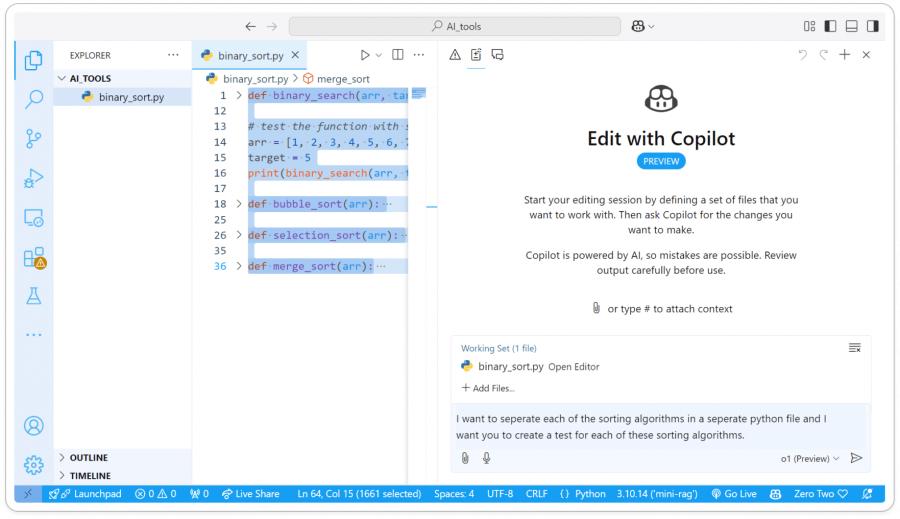The height and width of the screenshot is (519, 900).
Task: Open Customize Layout control
Action: click(x=809, y=26)
